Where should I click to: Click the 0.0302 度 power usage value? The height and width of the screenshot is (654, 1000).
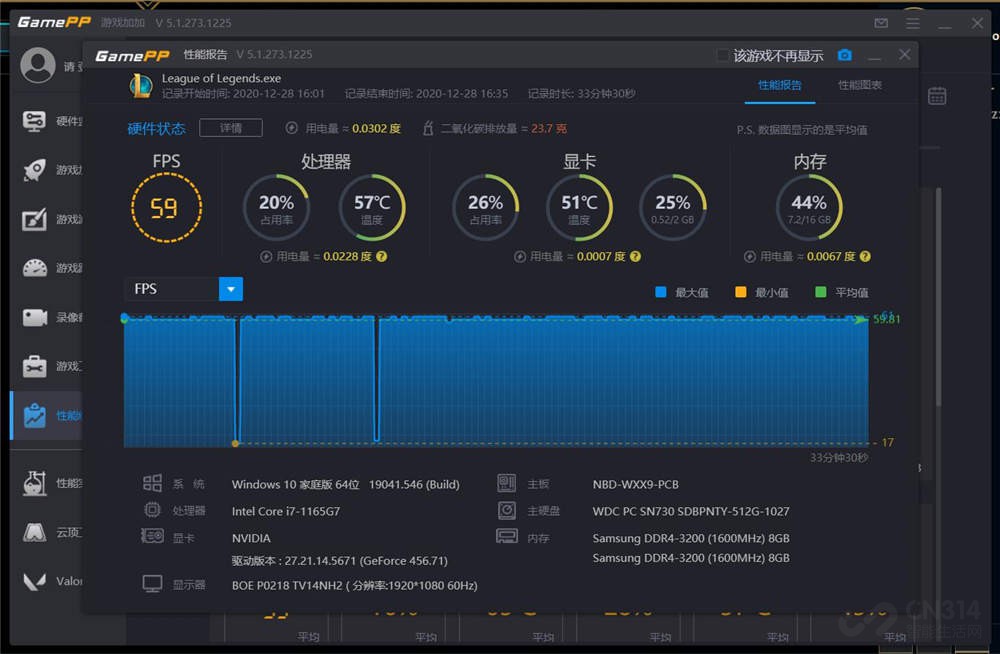(376, 128)
